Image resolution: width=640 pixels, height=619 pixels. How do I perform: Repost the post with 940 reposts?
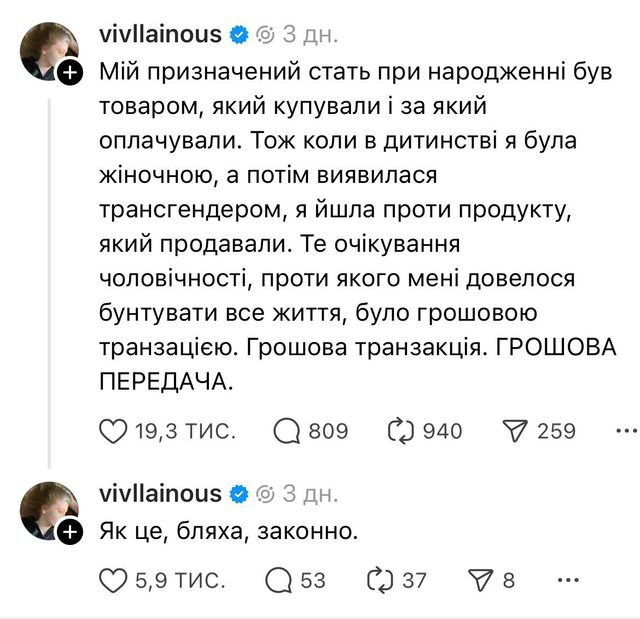click(400, 431)
